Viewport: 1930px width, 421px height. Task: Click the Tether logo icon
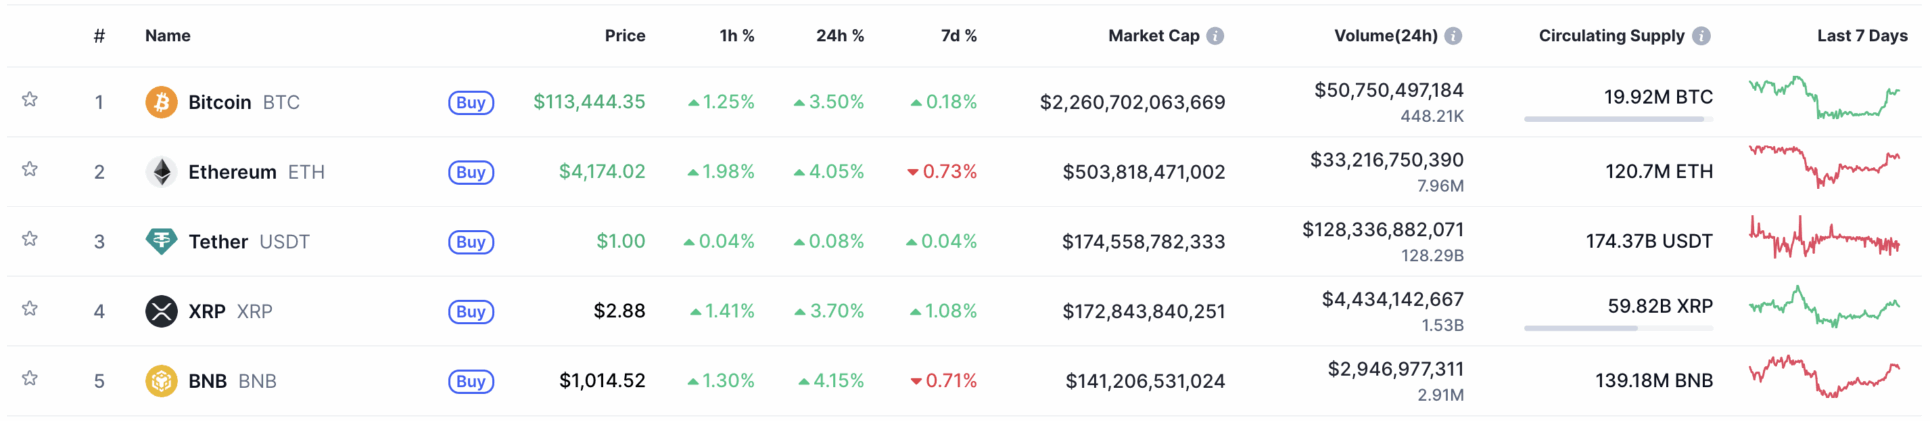pos(161,241)
